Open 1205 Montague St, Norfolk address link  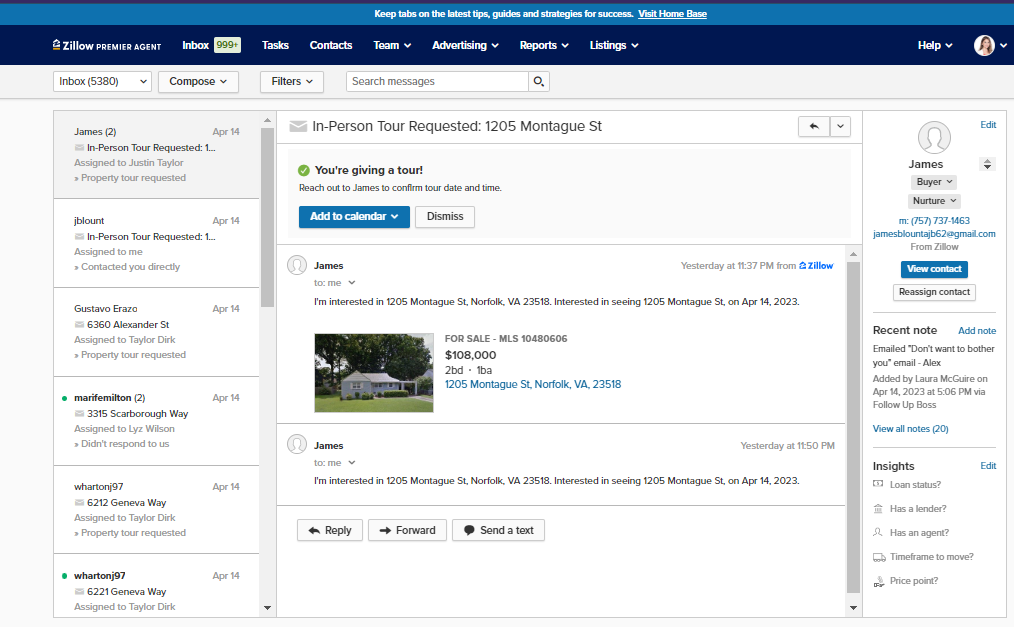click(x=533, y=384)
